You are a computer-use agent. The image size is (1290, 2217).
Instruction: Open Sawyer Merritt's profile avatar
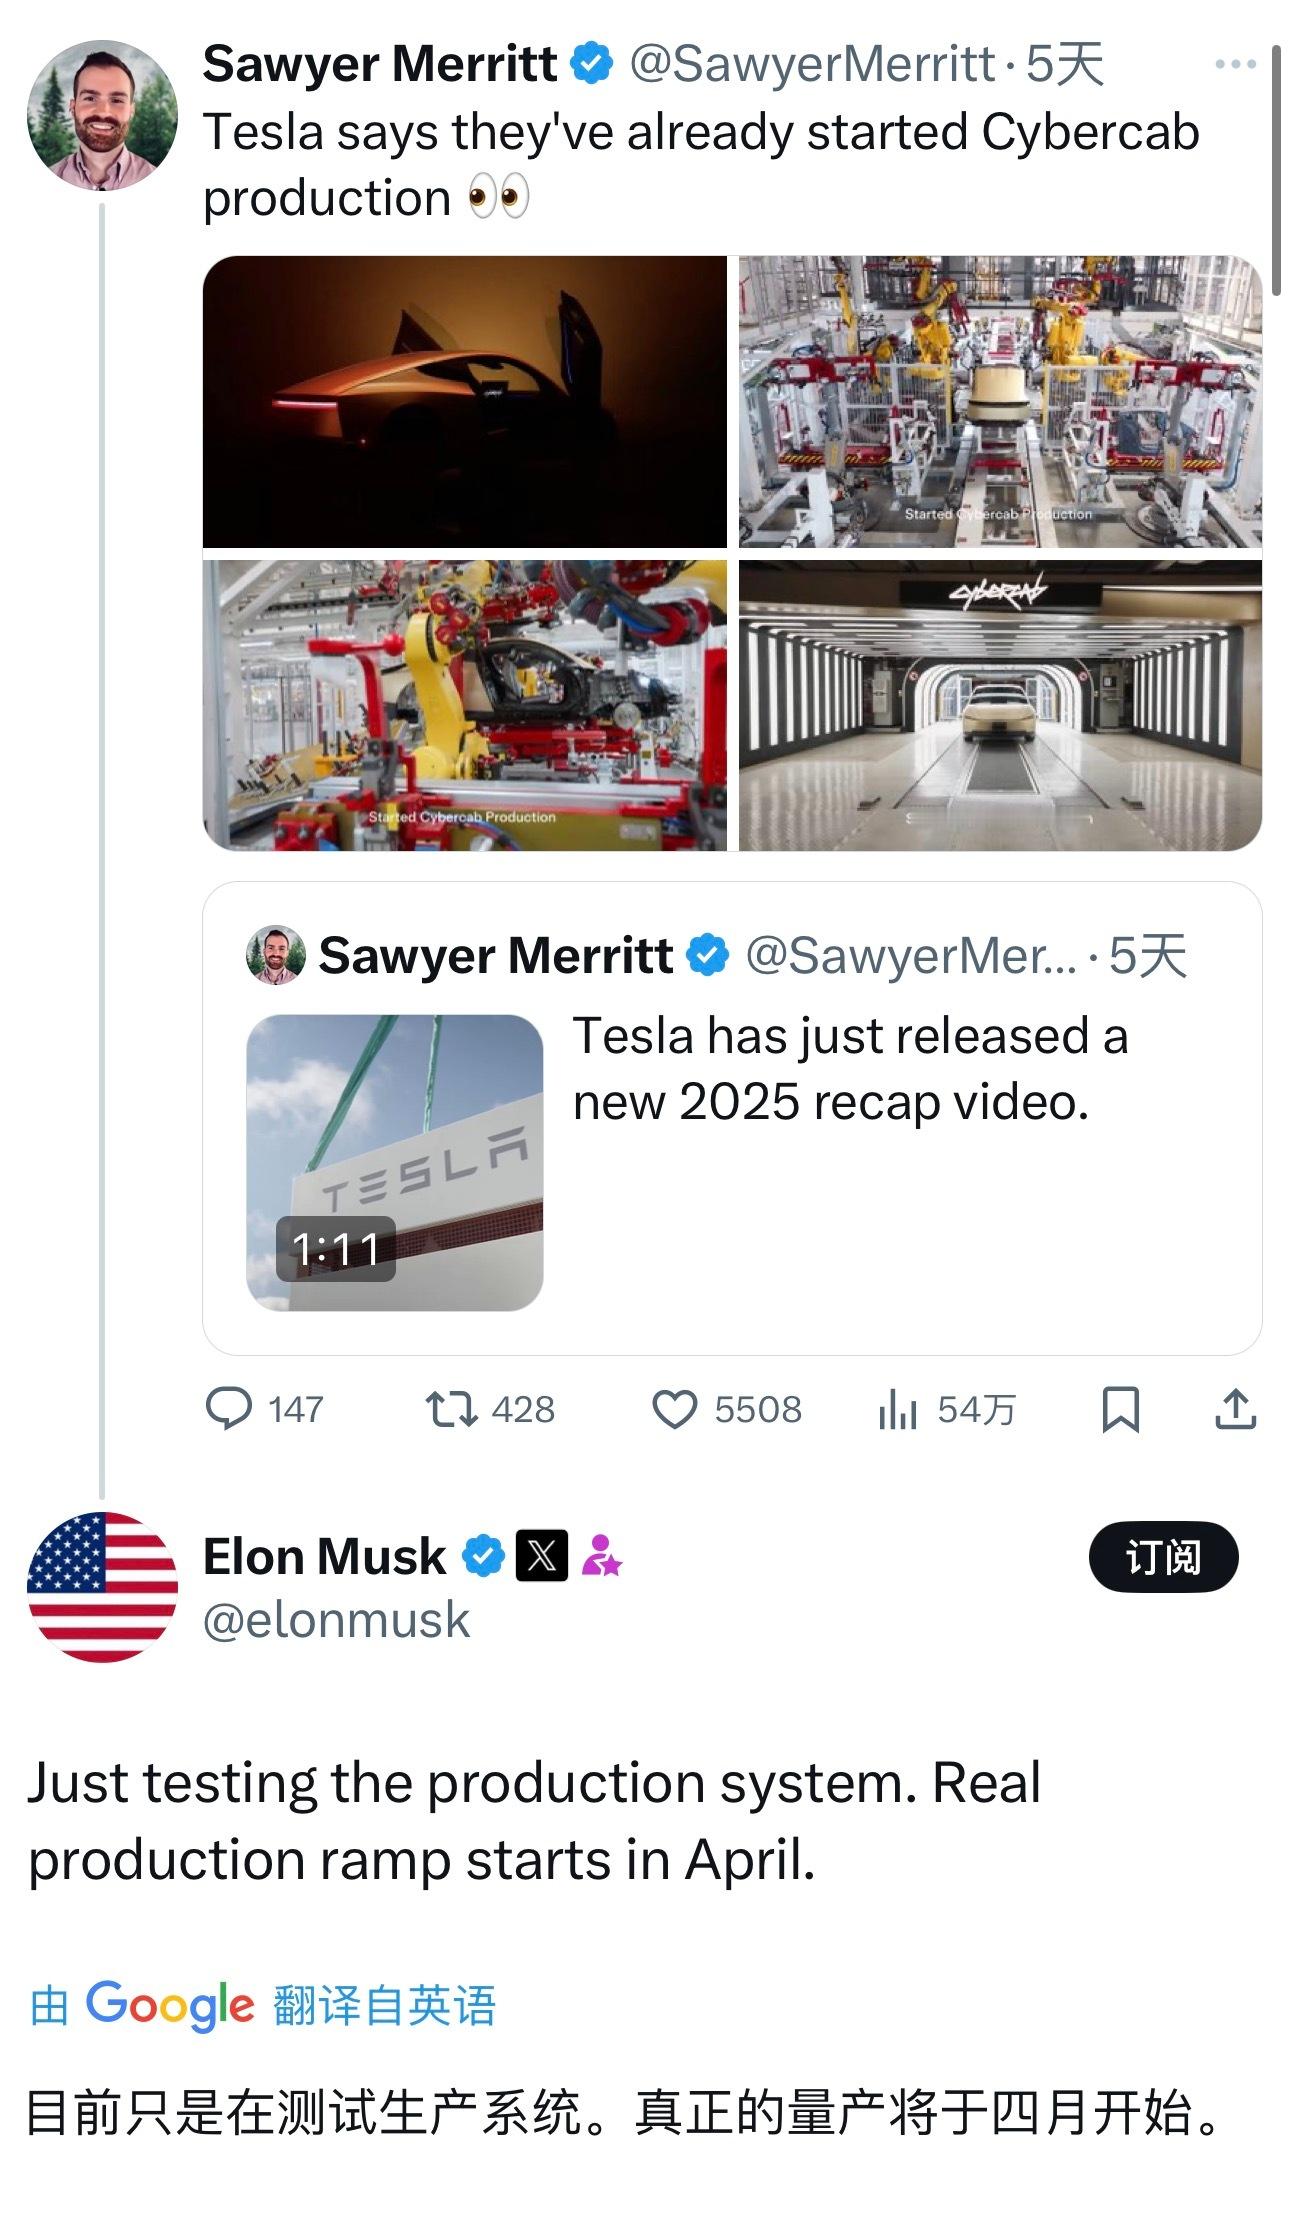[102, 116]
